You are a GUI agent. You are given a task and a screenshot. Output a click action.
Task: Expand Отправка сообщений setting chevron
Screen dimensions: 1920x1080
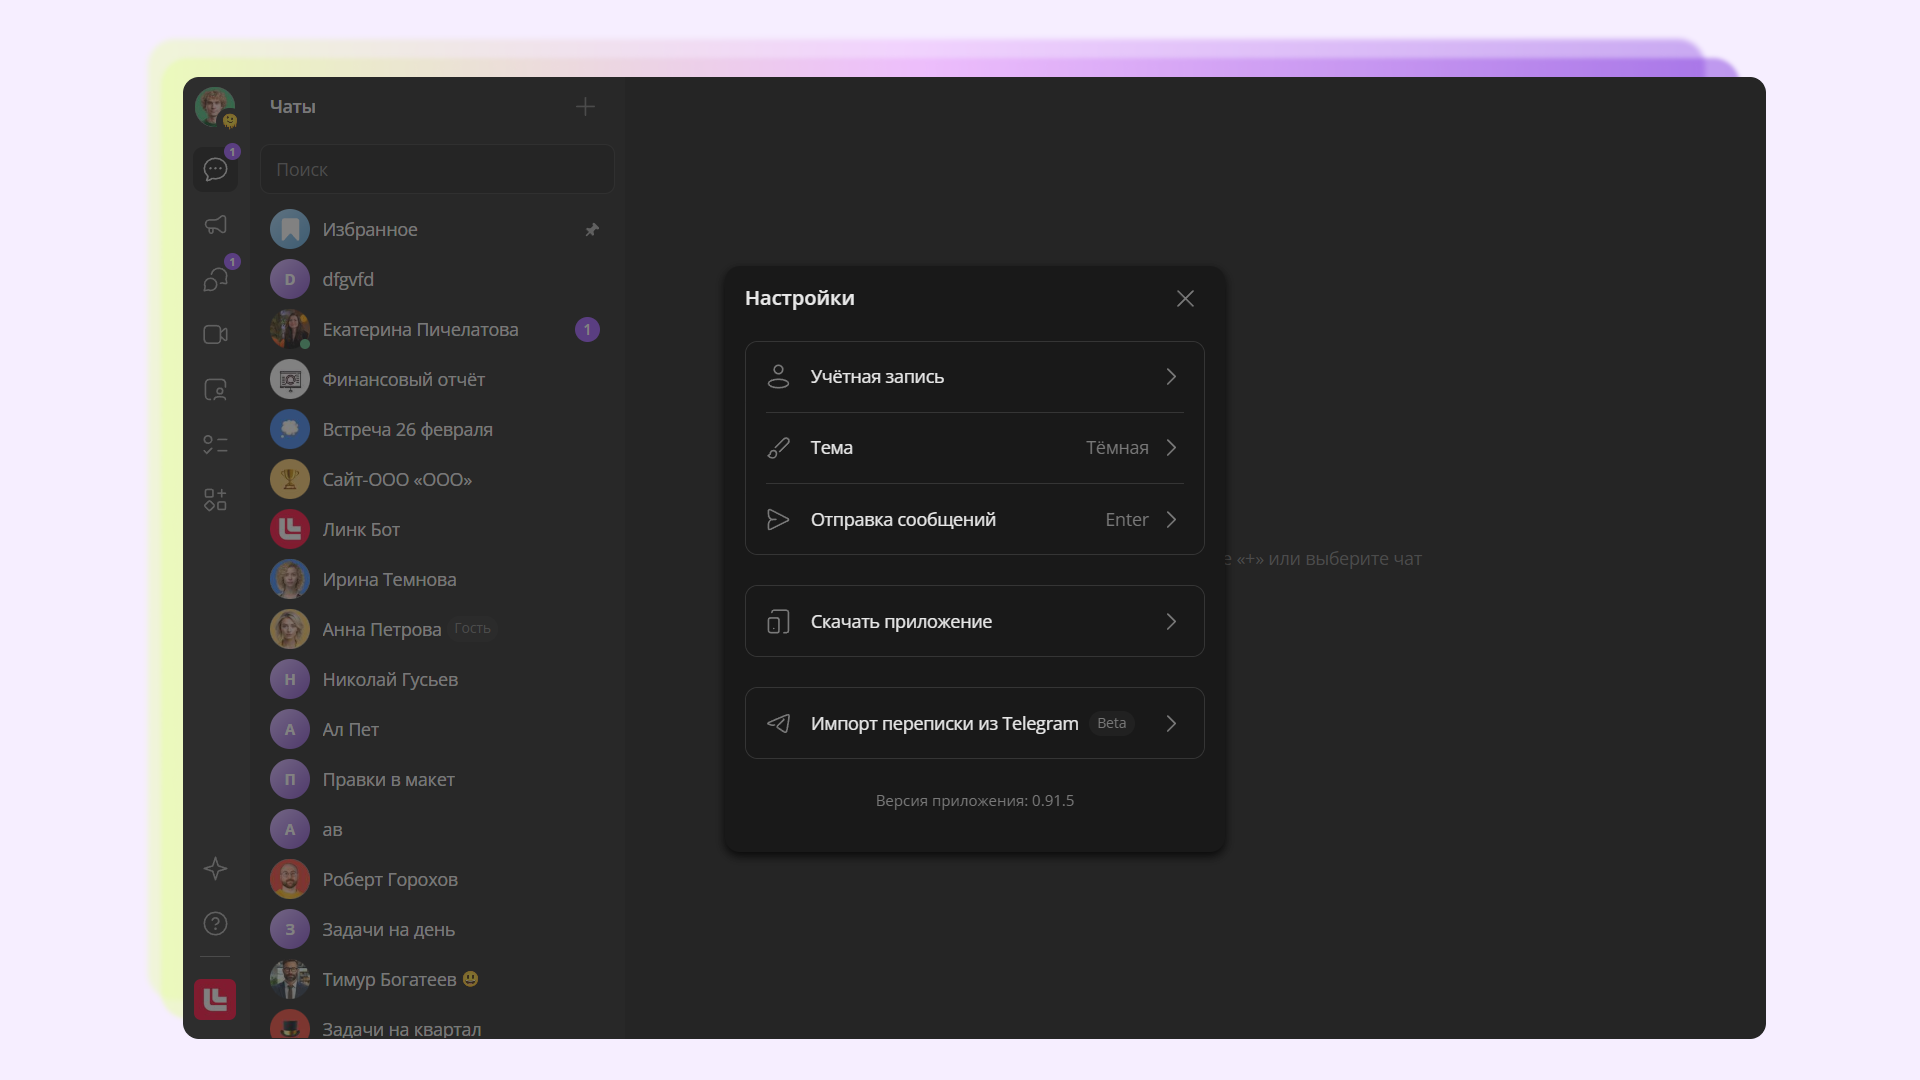(1171, 520)
